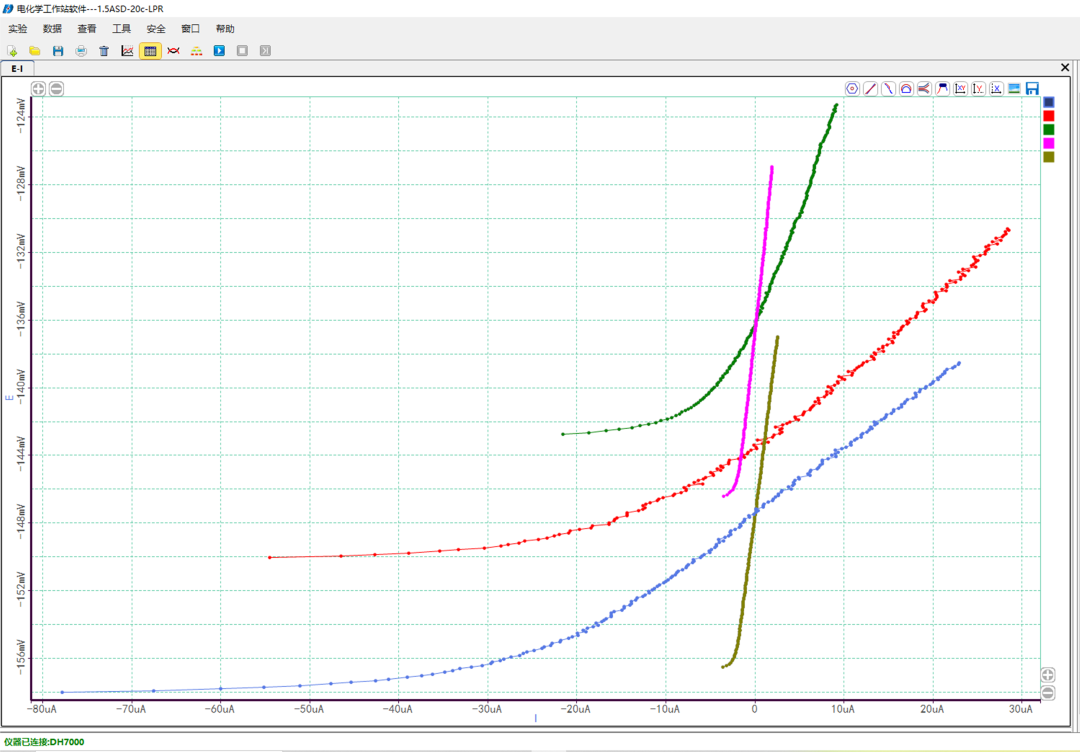The height and width of the screenshot is (752, 1080).
Task: Toggle the highlighted data table view
Action: (150, 51)
